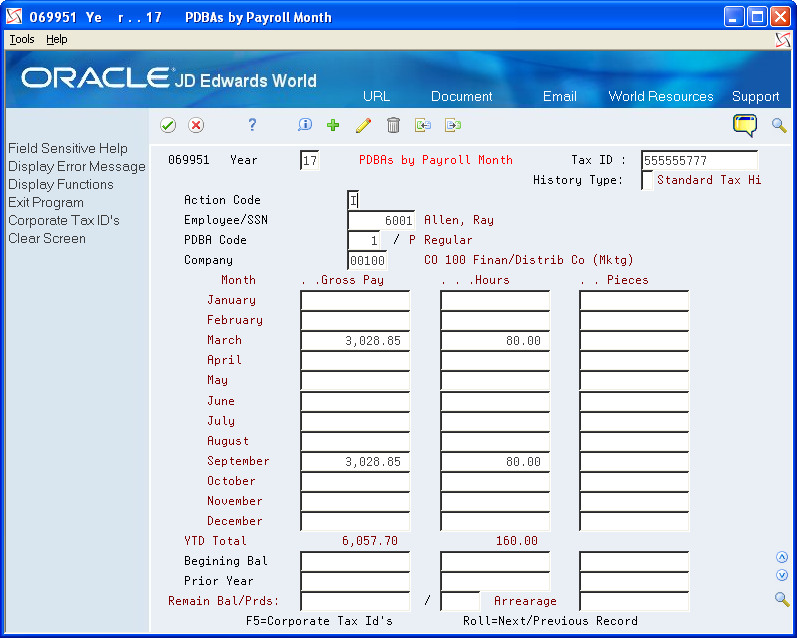This screenshot has width=797, height=638.
Task: Click the green plus Add icon
Action: pos(333,125)
